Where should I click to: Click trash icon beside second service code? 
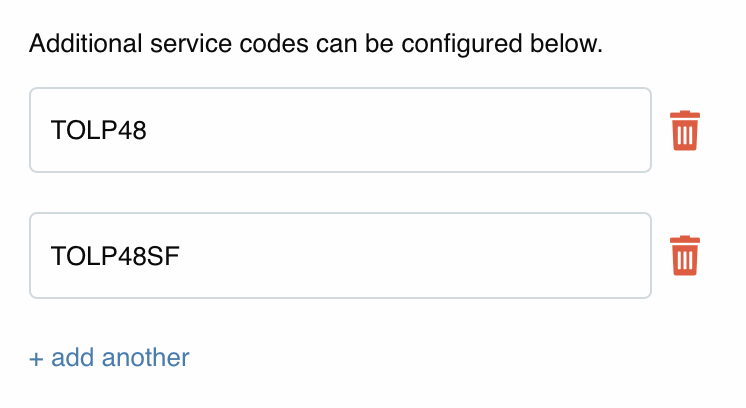pos(685,256)
